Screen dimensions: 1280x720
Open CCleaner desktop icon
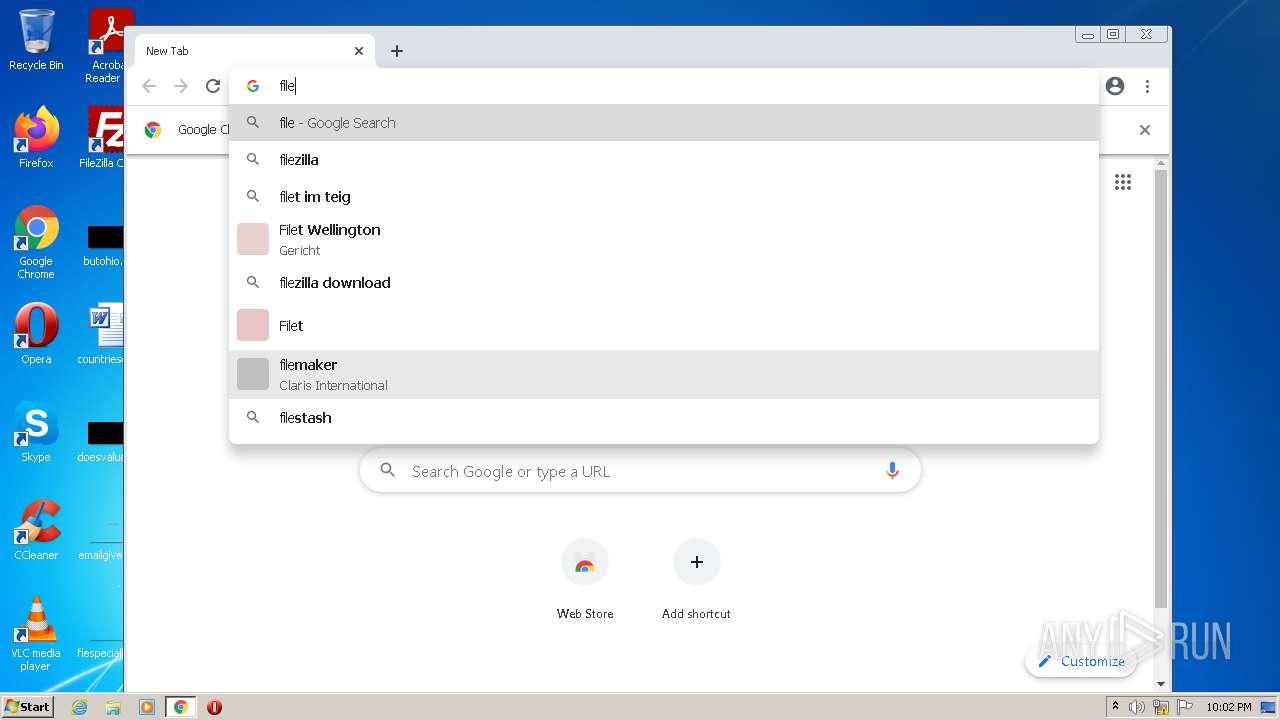click(36, 530)
